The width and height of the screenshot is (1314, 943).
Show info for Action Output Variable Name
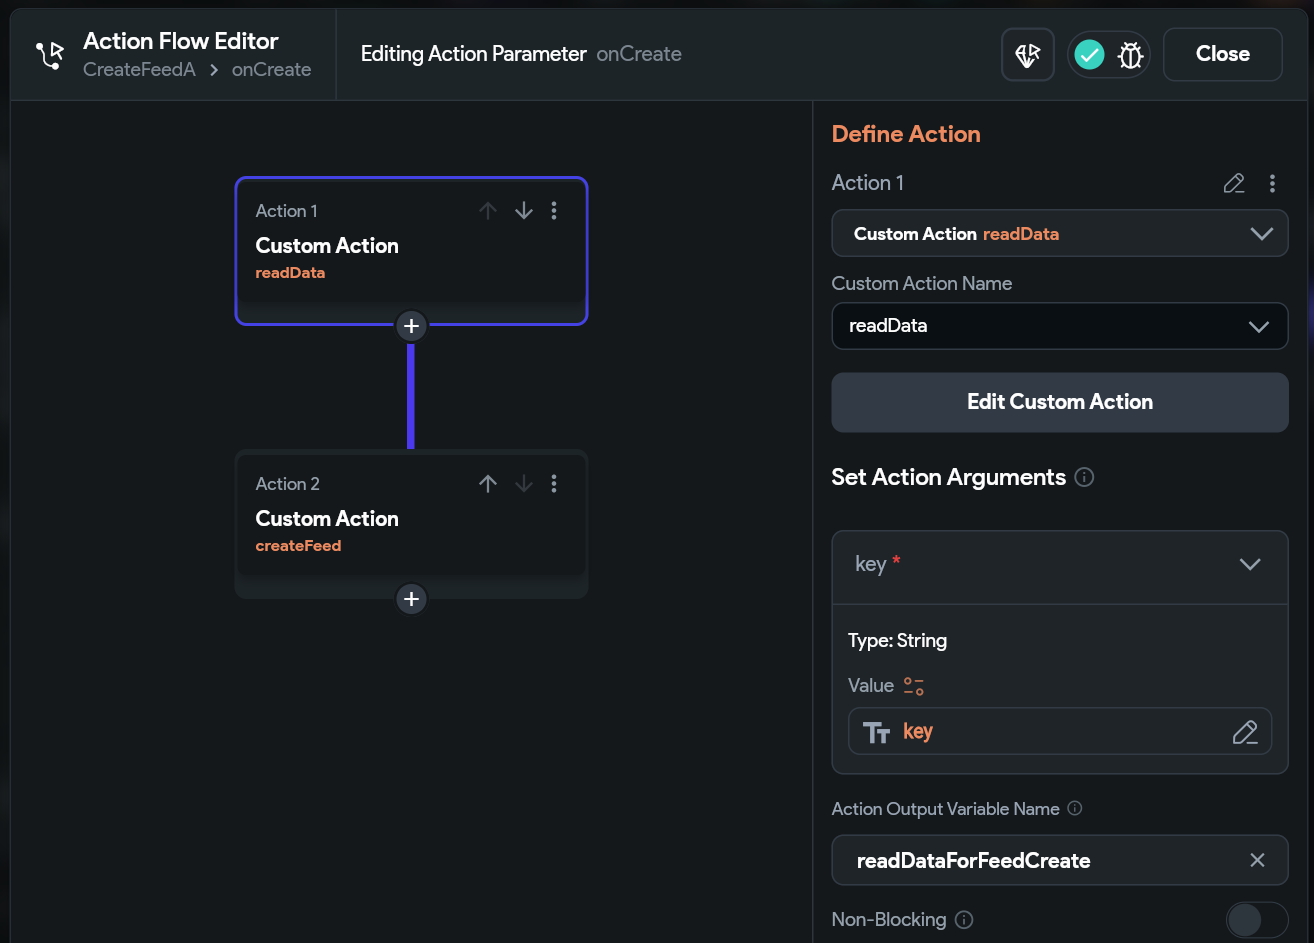click(x=1075, y=808)
